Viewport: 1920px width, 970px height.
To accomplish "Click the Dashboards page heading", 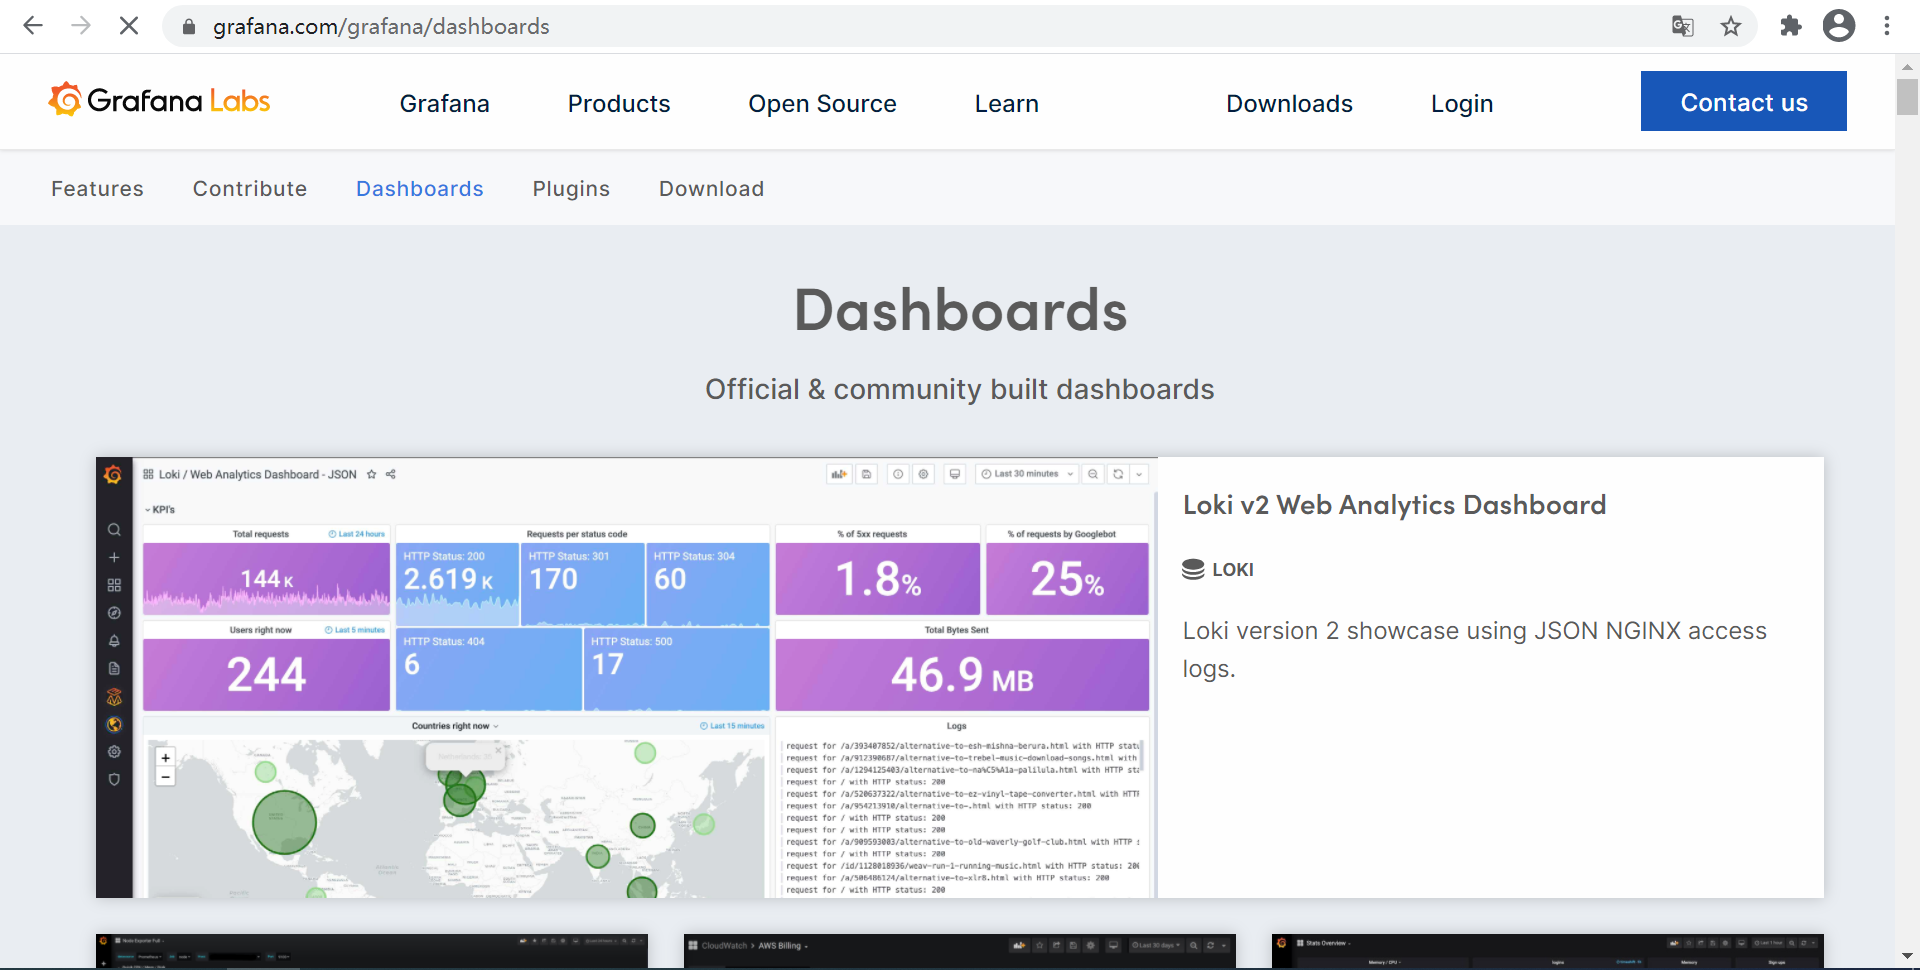I will (x=960, y=310).
